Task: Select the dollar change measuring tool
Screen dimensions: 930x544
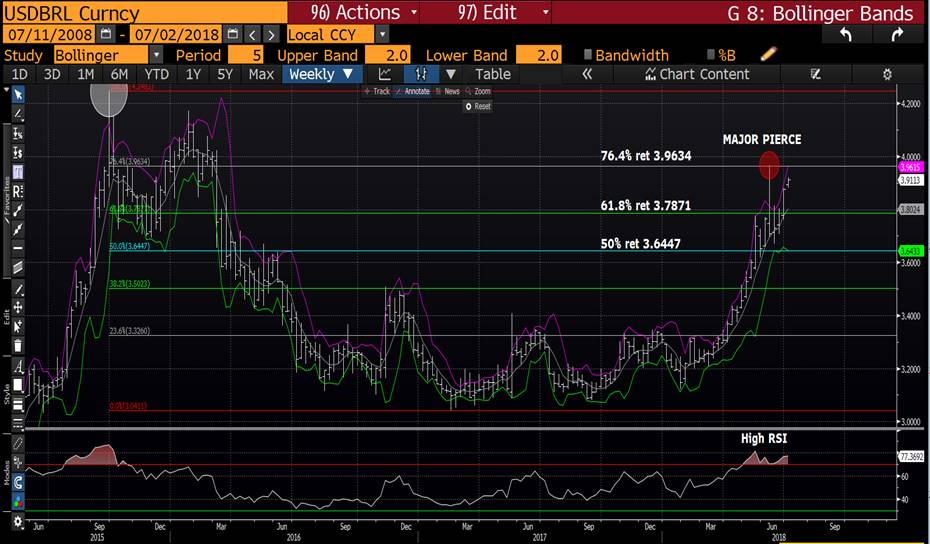Action: [x=18, y=153]
